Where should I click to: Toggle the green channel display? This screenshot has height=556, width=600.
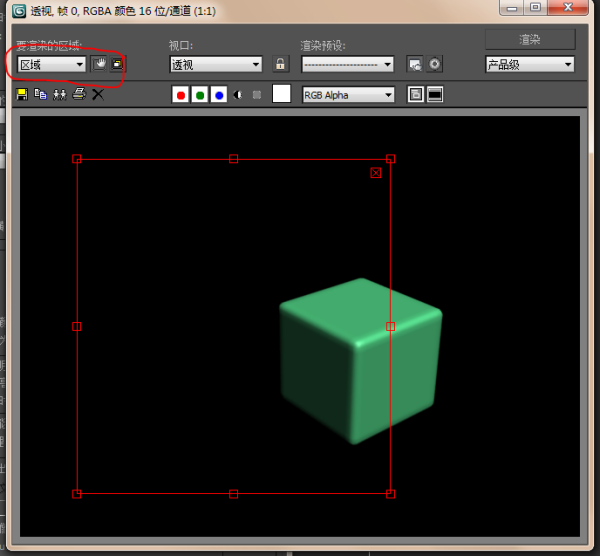point(200,95)
